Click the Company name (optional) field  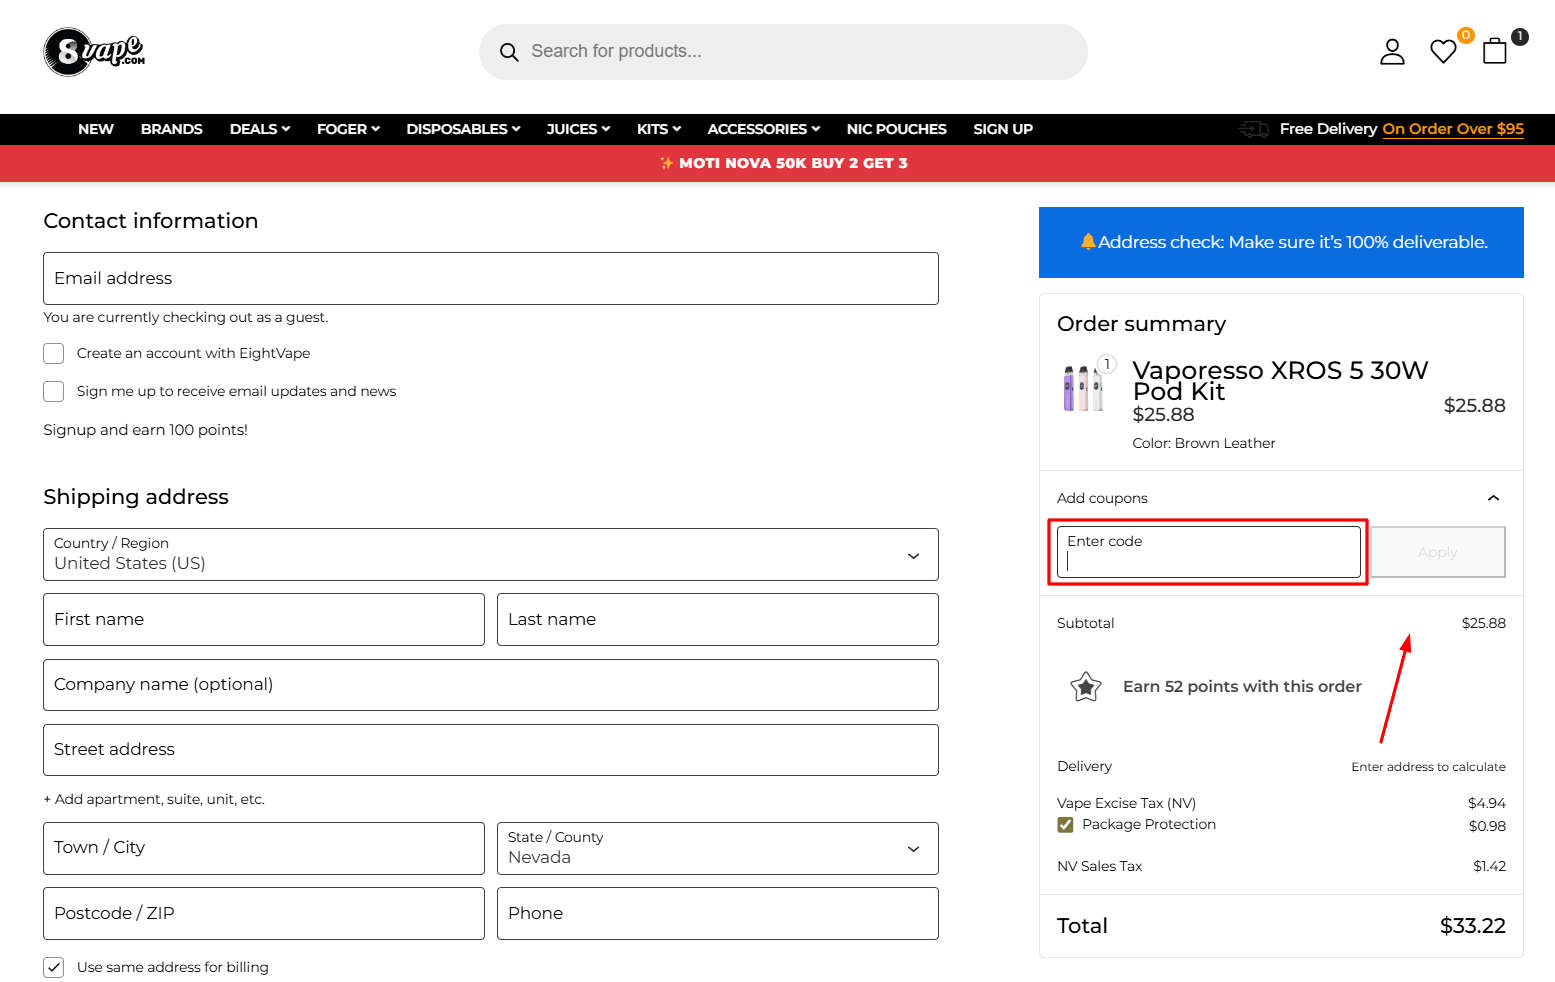coord(491,685)
